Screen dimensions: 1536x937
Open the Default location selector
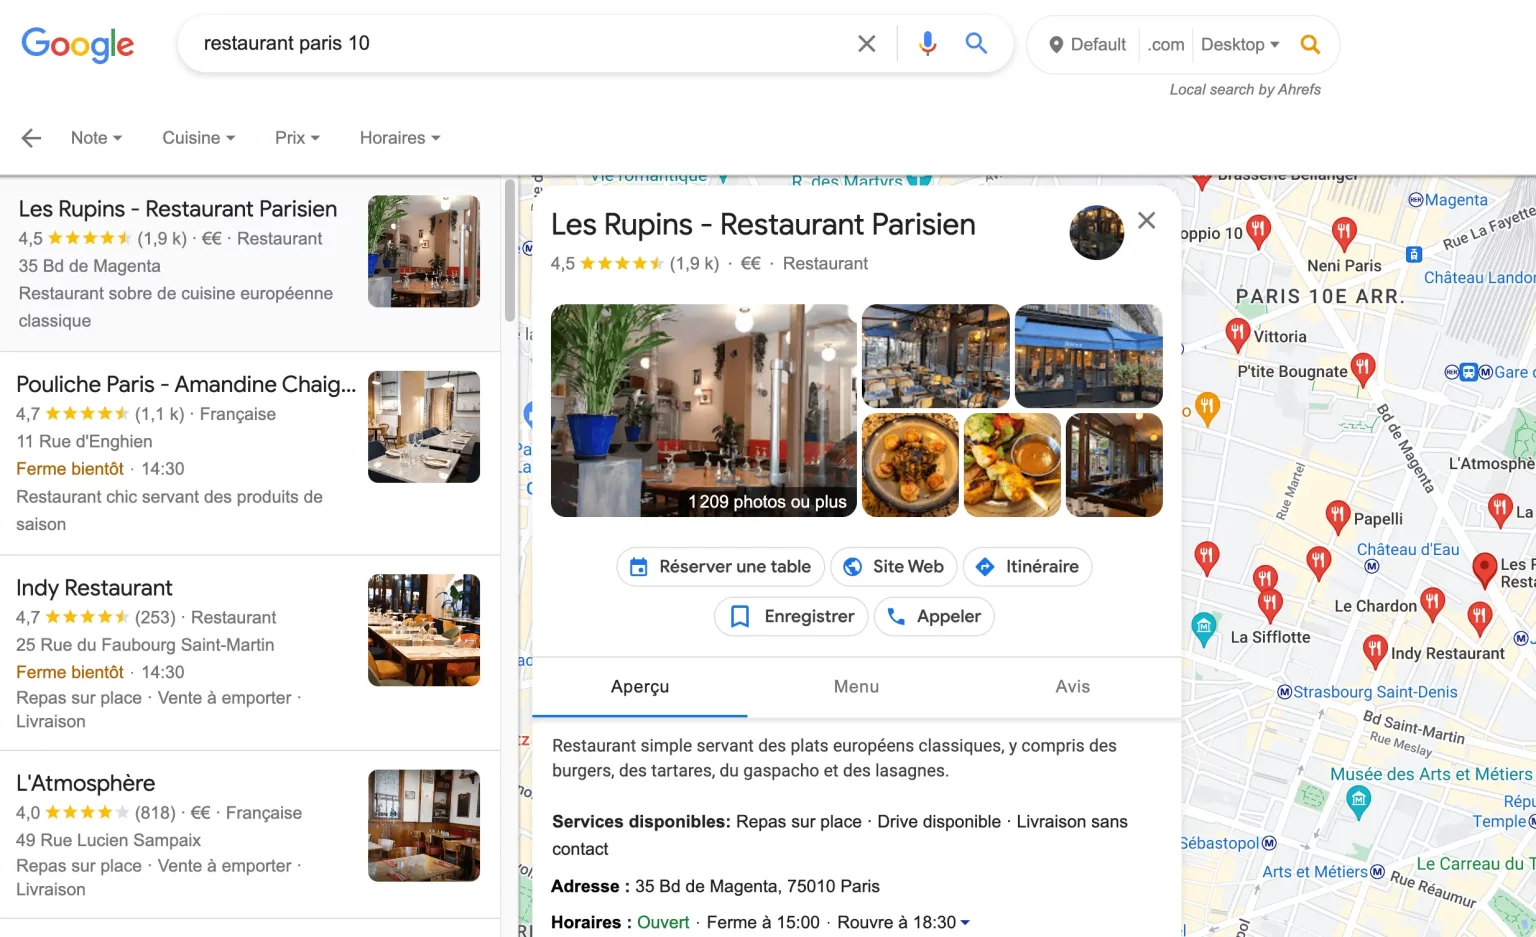click(x=1087, y=45)
